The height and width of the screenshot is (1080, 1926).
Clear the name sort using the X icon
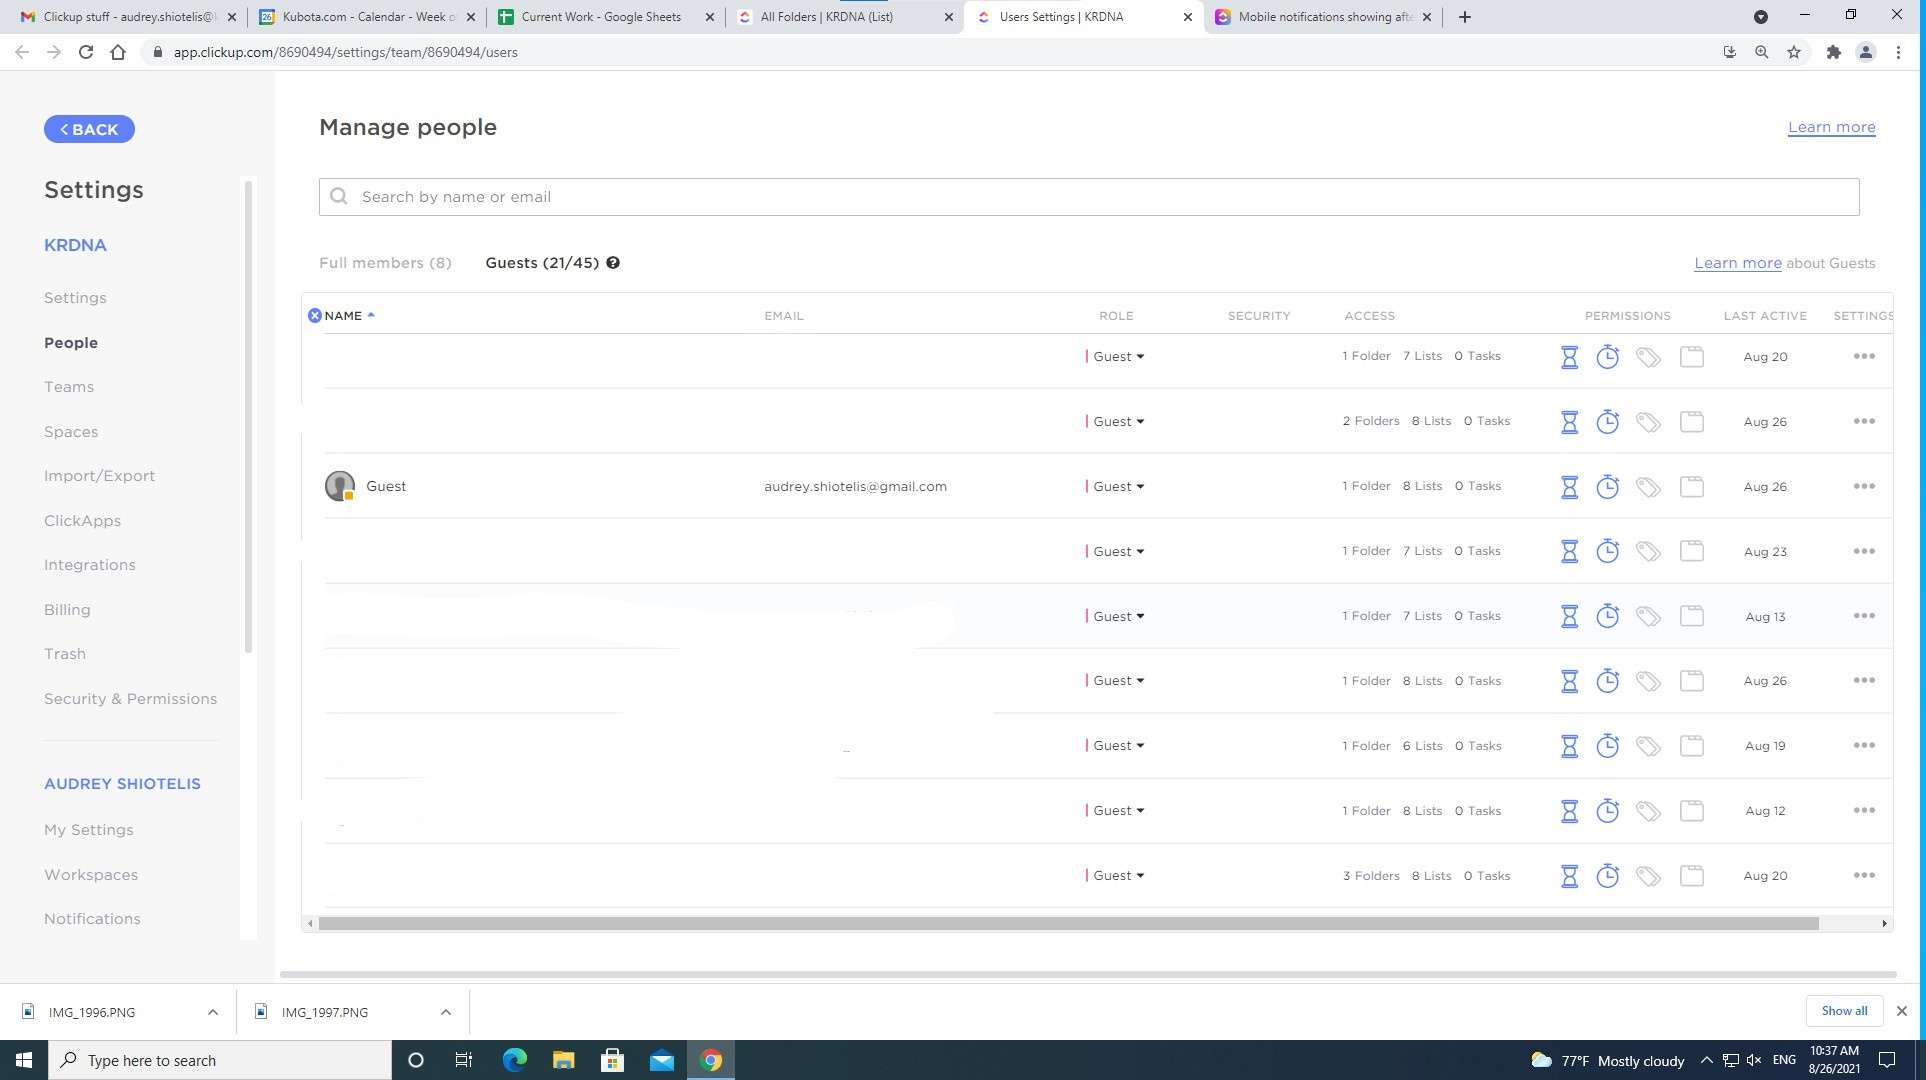[314, 316]
